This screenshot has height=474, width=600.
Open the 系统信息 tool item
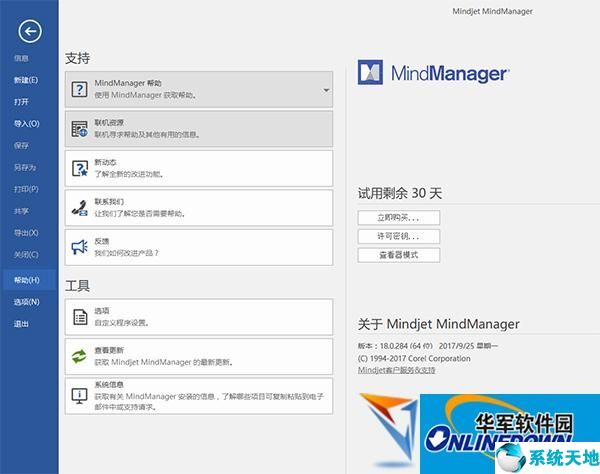(x=199, y=396)
